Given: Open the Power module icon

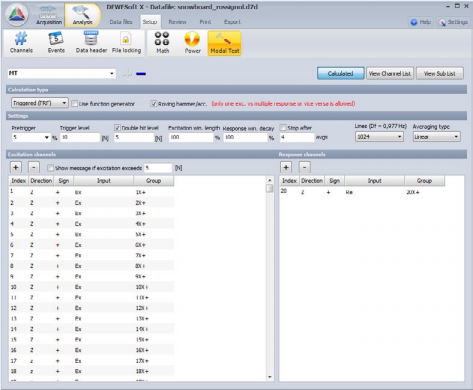Looking at the screenshot, I should tap(193, 43).
